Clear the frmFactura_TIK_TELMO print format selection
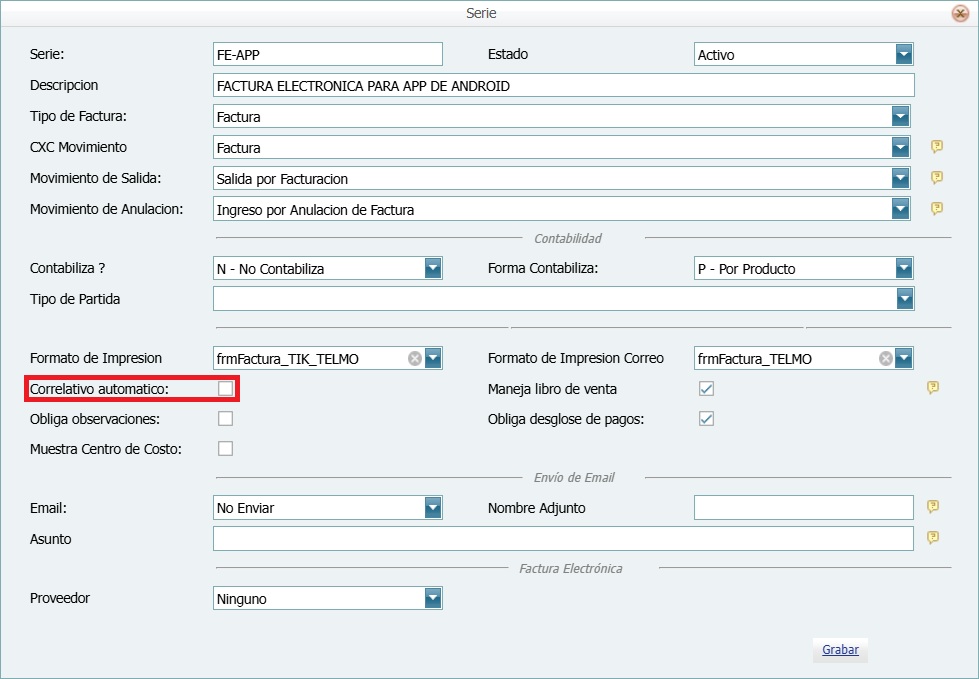Image resolution: width=979 pixels, height=679 pixels. [414, 357]
